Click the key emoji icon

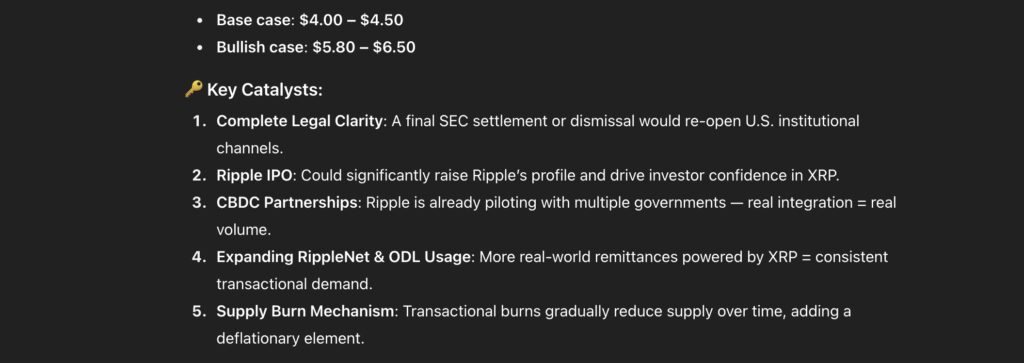click(x=193, y=89)
